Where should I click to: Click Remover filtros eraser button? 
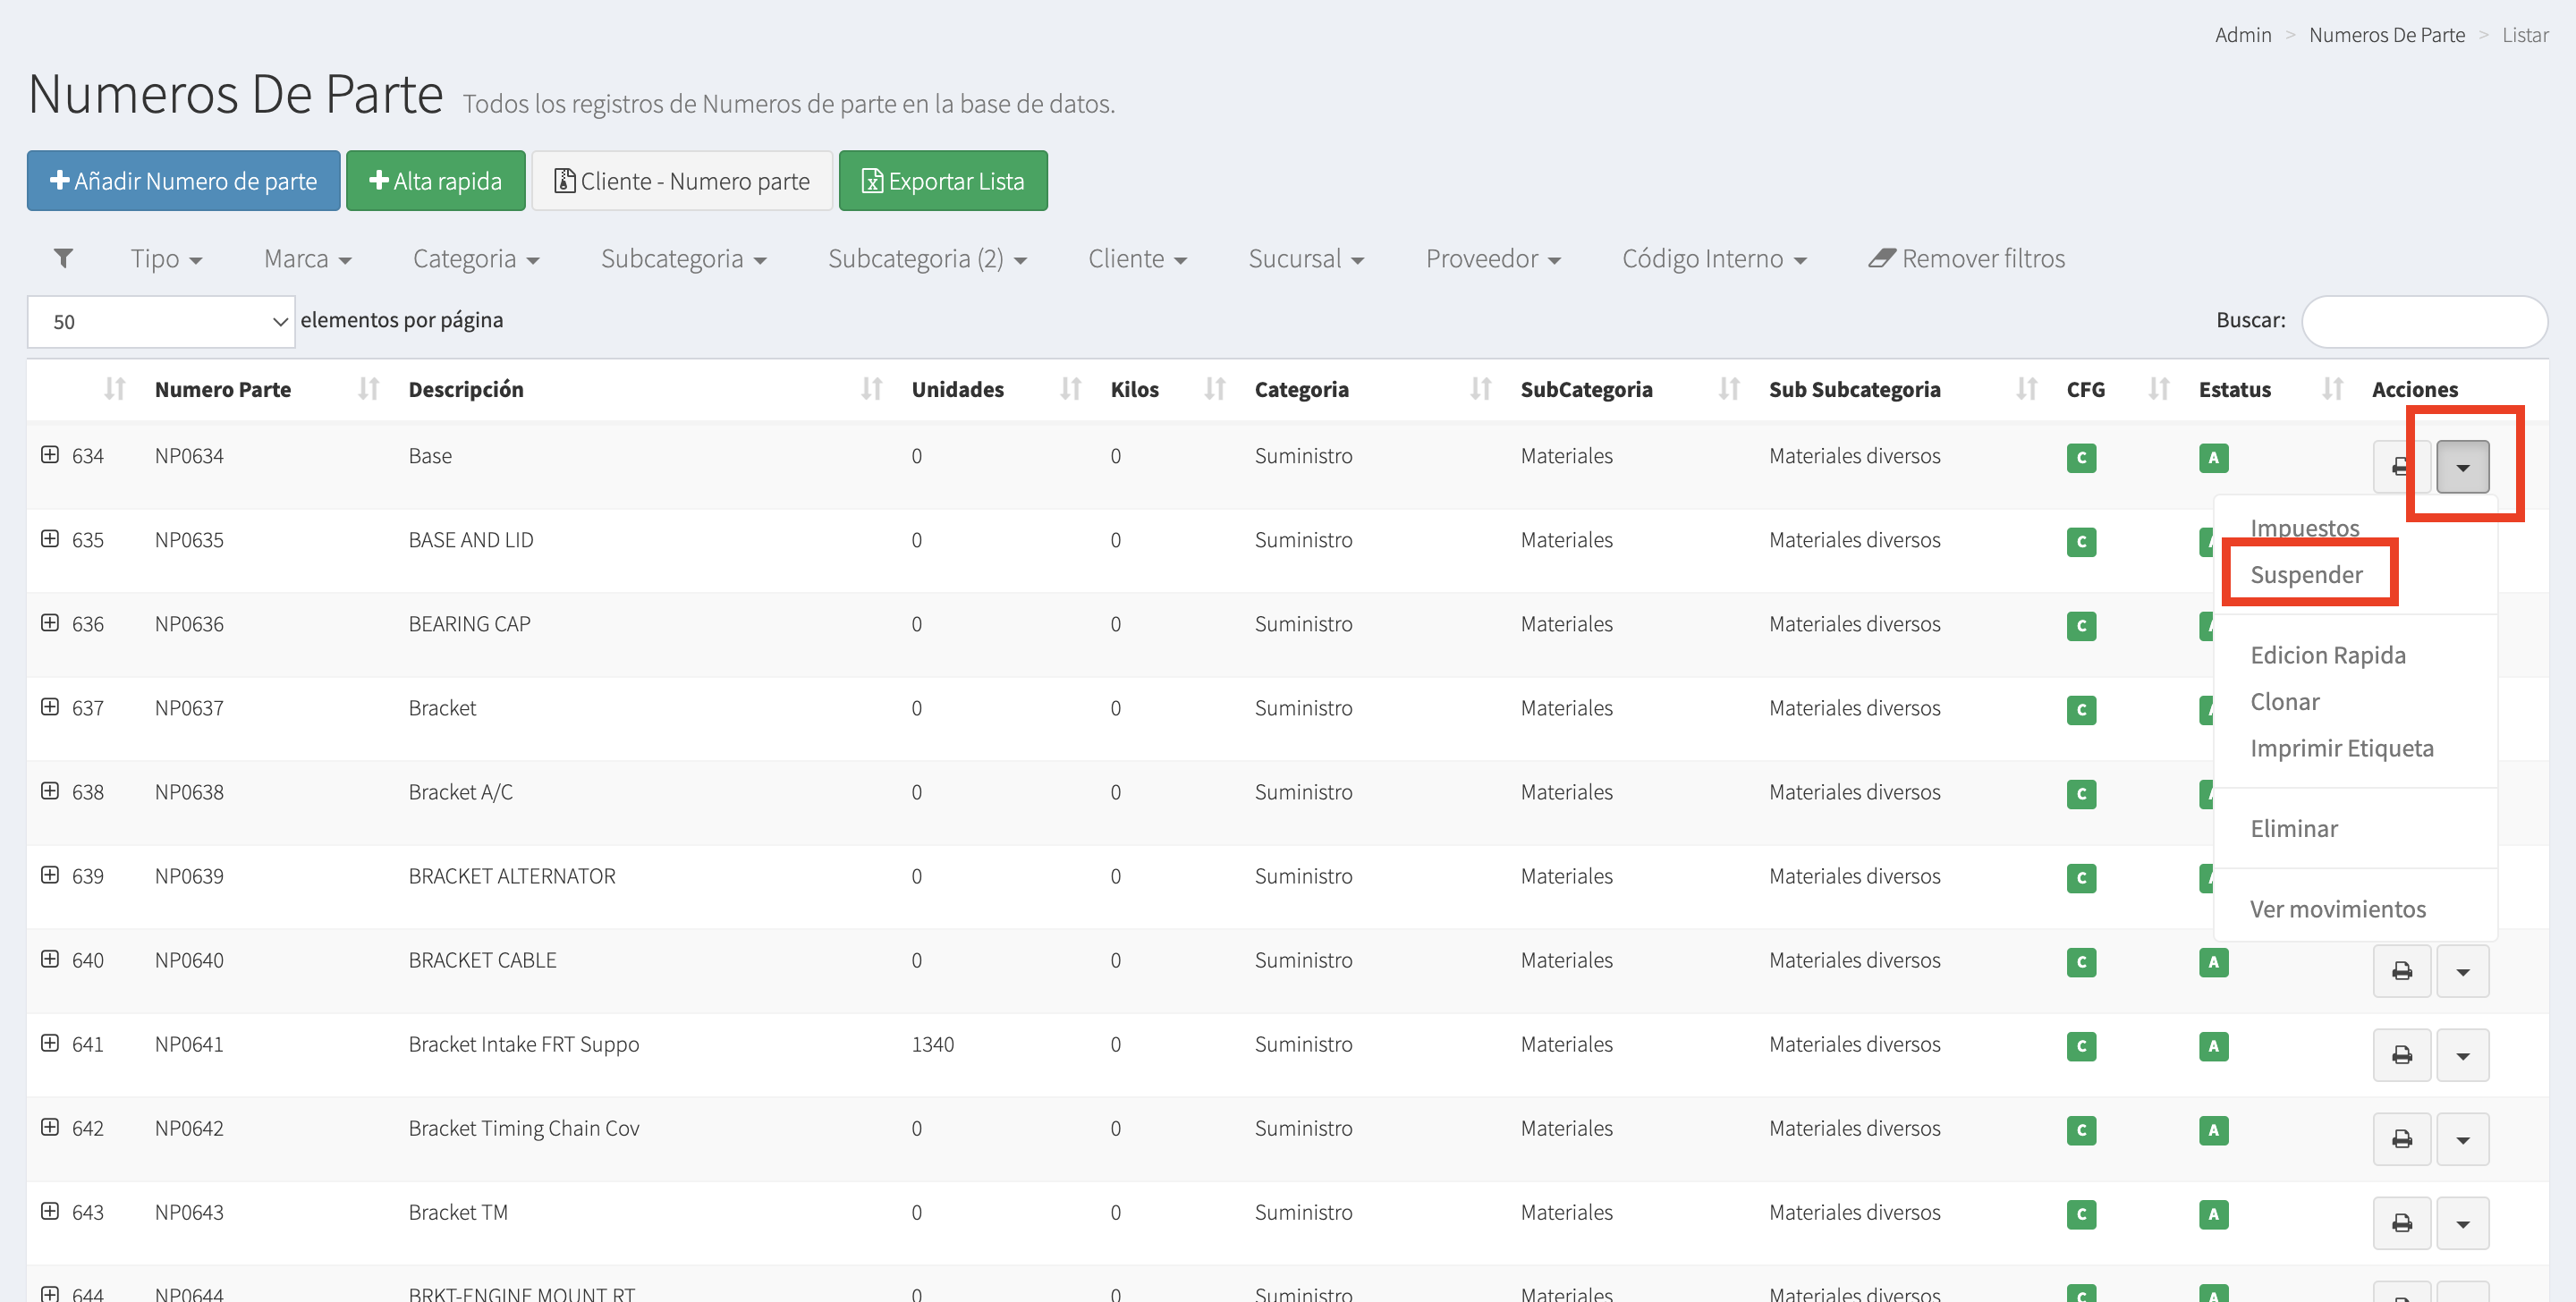pos(1966,258)
